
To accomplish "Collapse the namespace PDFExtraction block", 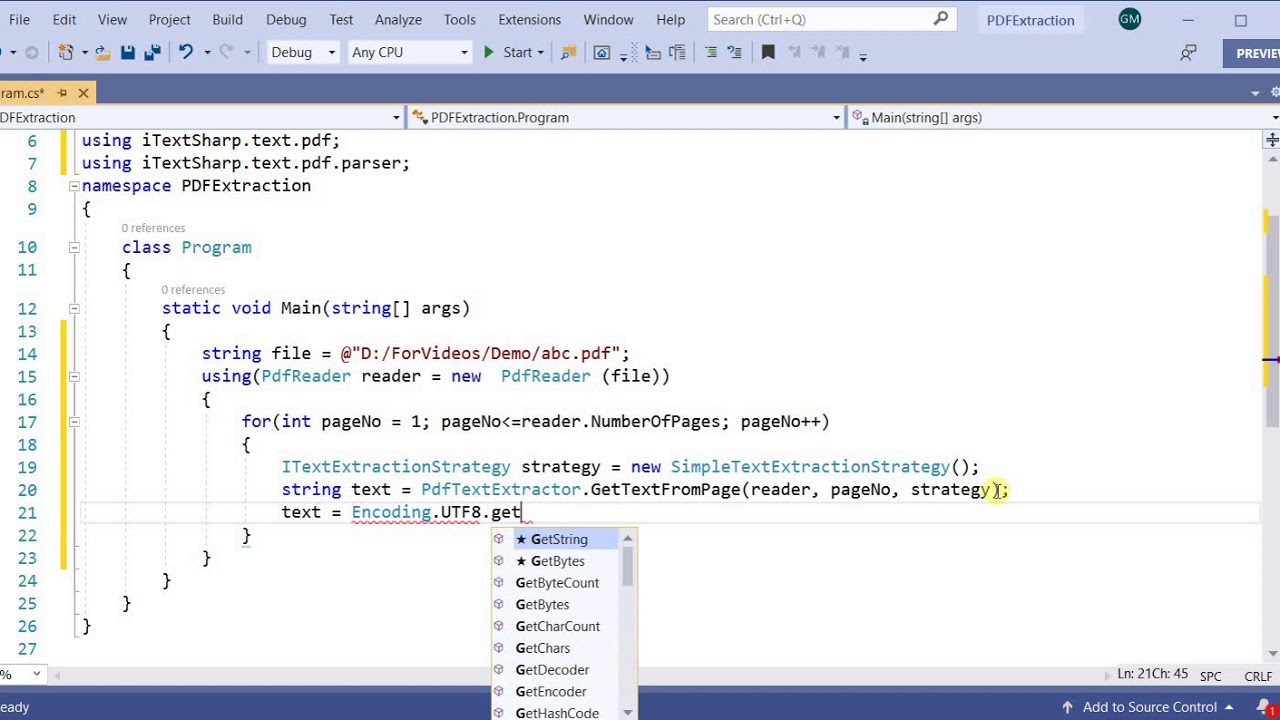I will click(74, 186).
